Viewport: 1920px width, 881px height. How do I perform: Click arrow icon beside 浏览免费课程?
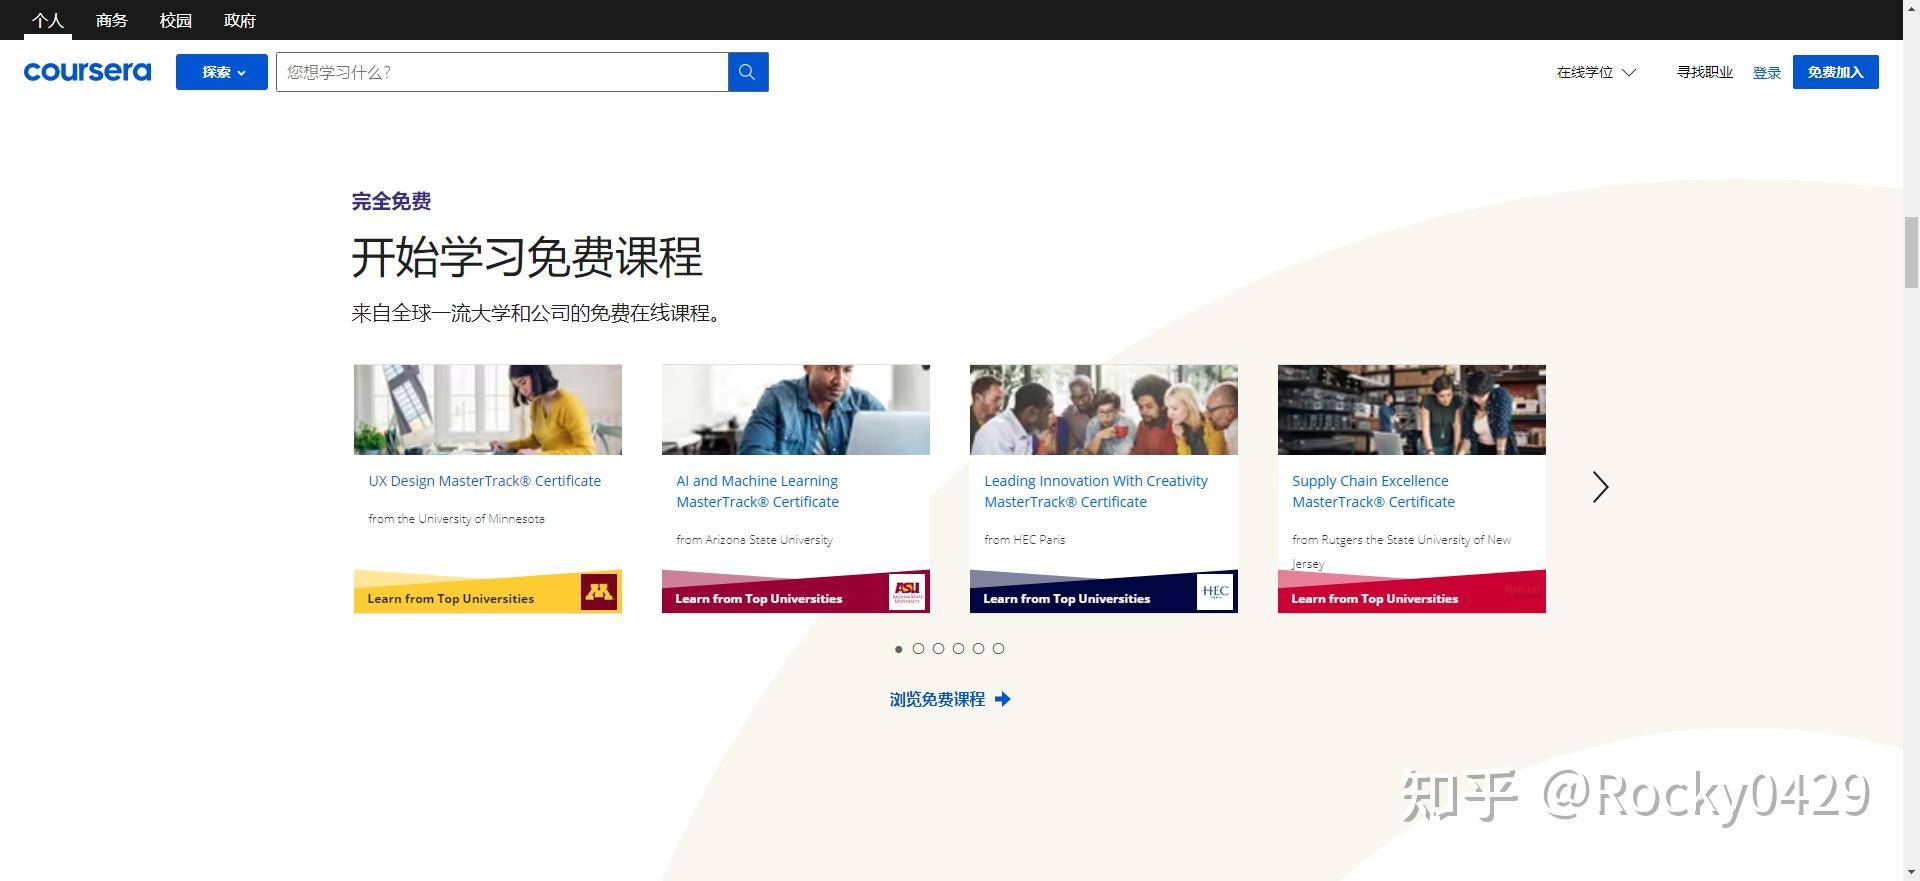point(1003,699)
